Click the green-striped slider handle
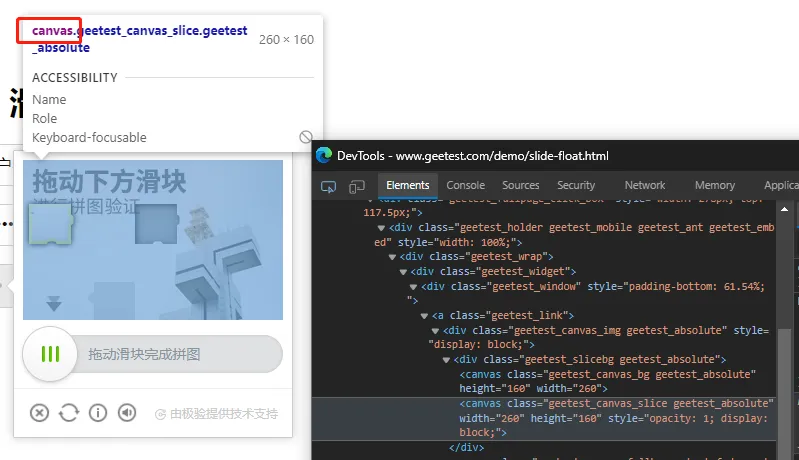This screenshot has height=460, width=799. pos(50,354)
